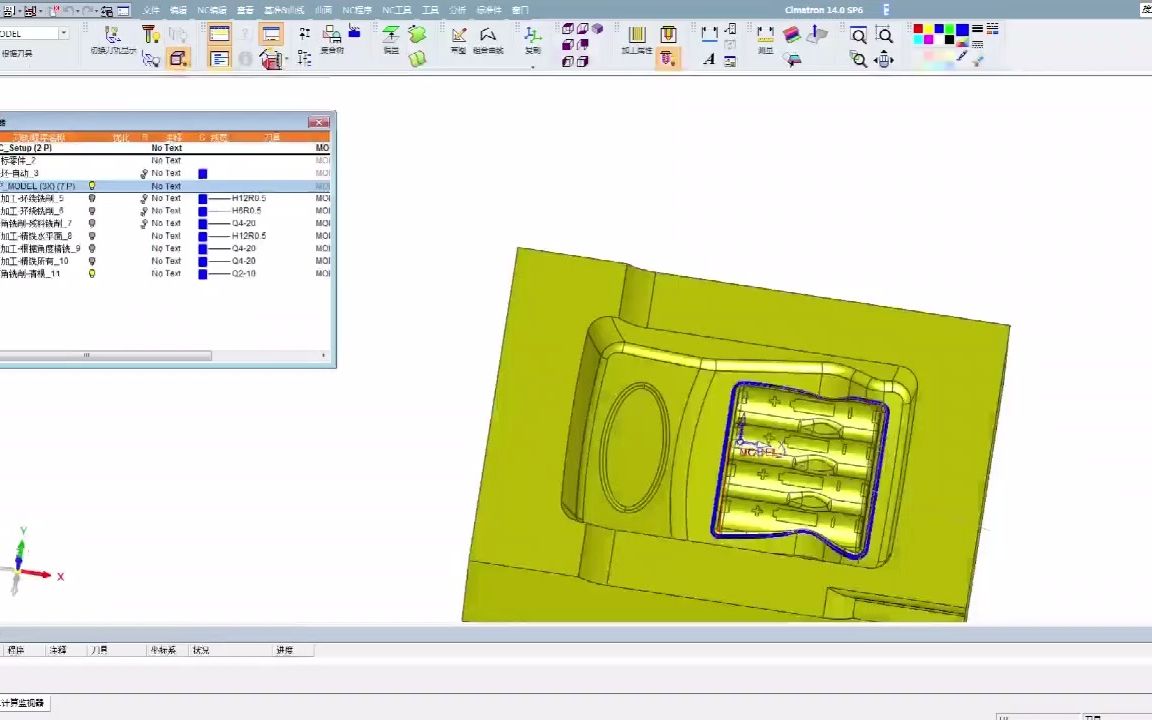Open the 加工属性 machining properties tool

pyautogui.click(x=637, y=39)
